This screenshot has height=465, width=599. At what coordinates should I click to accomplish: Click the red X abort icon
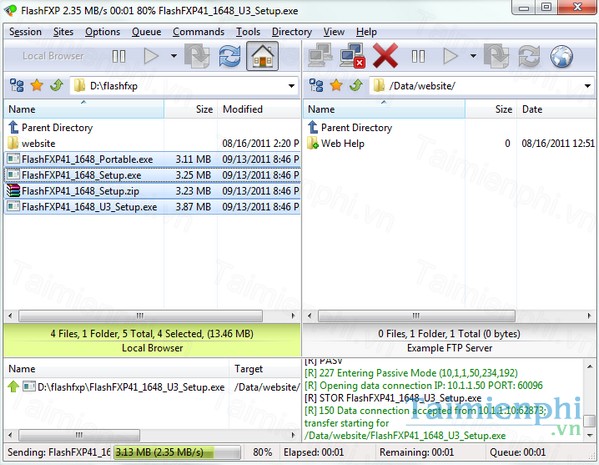(x=385, y=56)
